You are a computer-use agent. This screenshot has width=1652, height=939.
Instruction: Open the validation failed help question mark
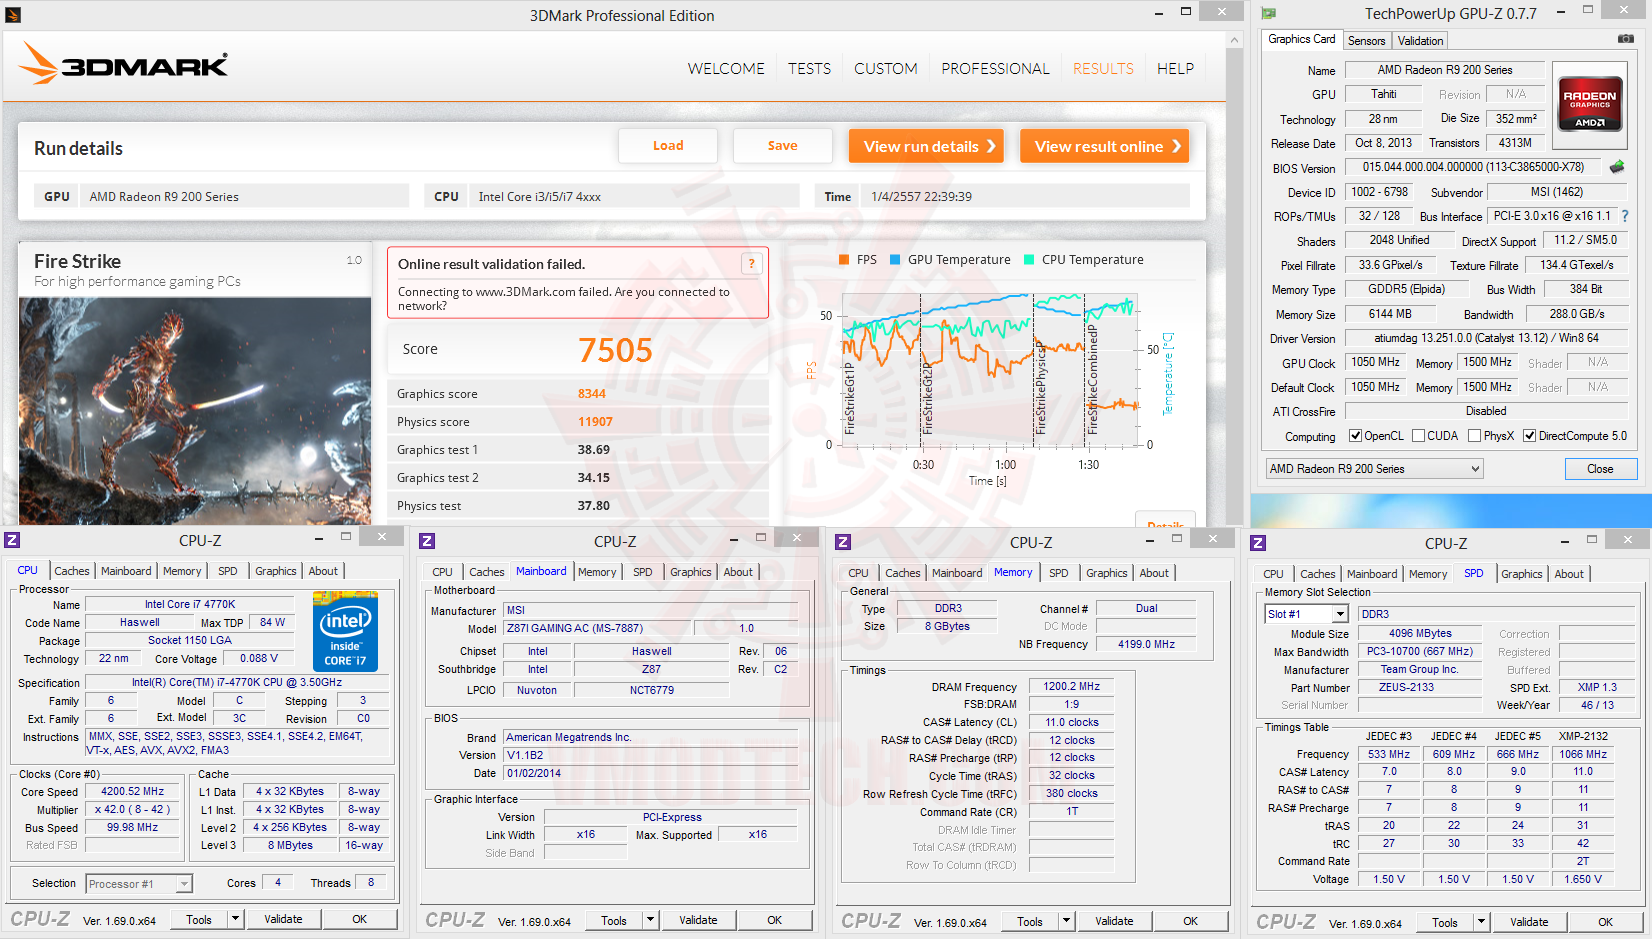pos(751,264)
